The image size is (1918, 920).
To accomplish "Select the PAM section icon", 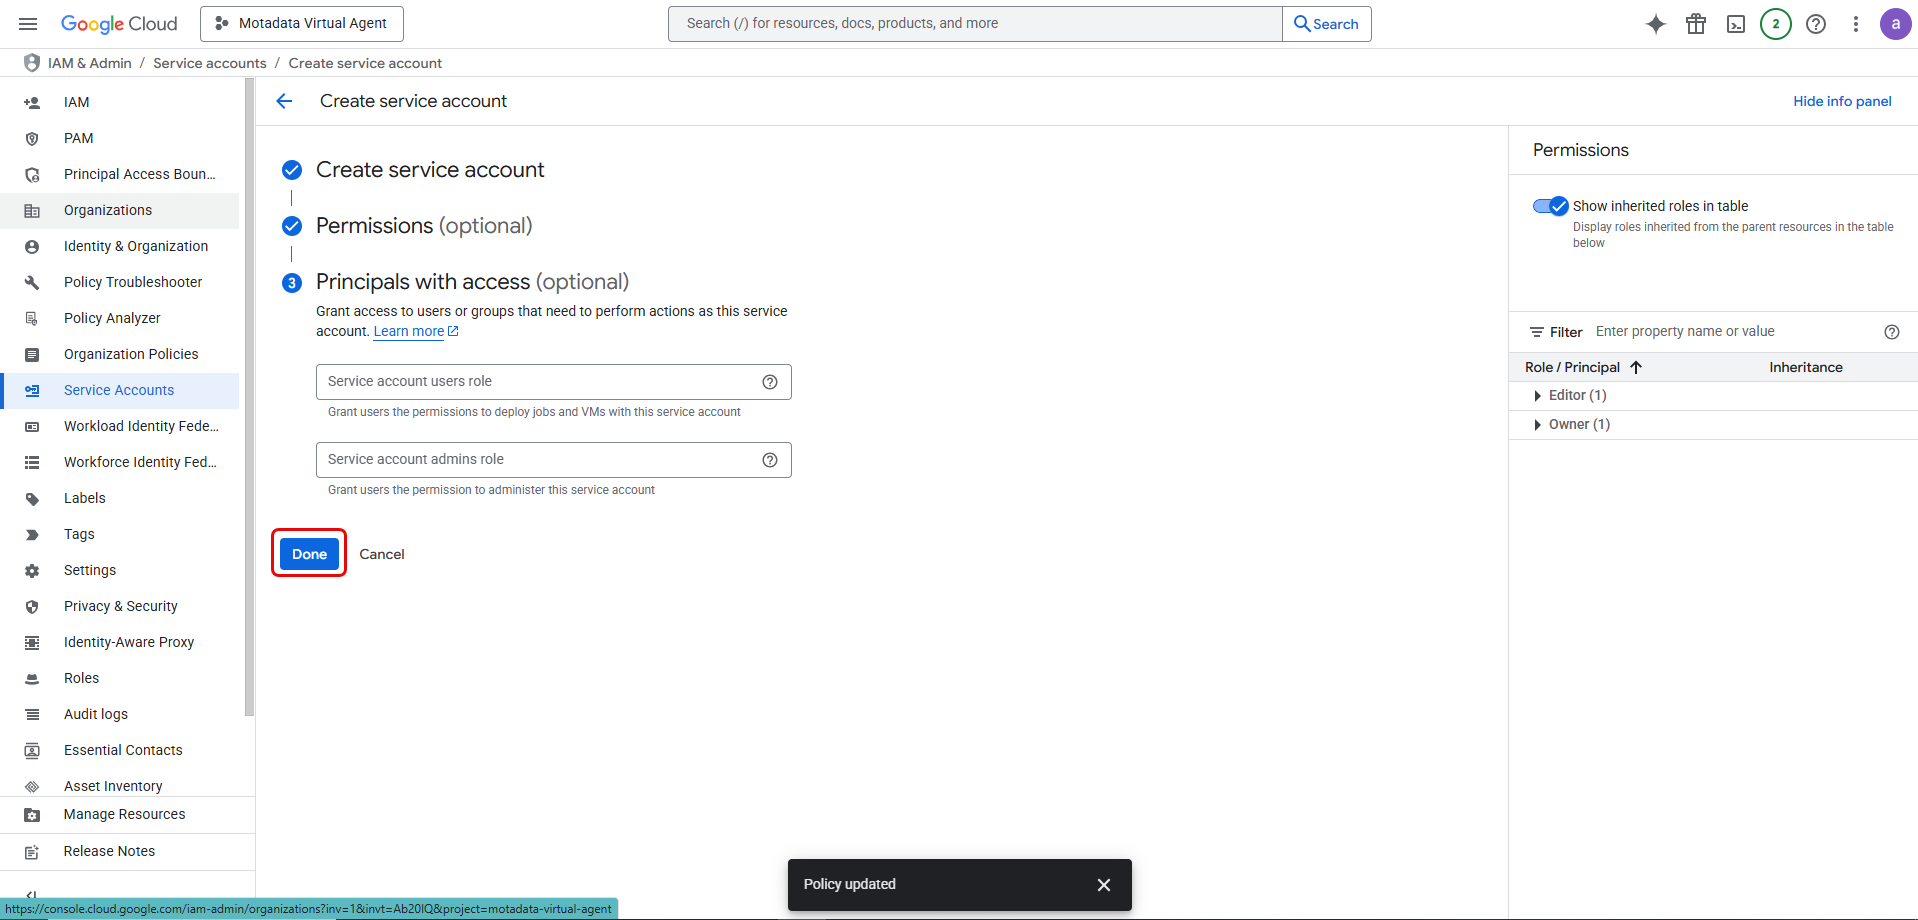I will click(x=31, y=138).
